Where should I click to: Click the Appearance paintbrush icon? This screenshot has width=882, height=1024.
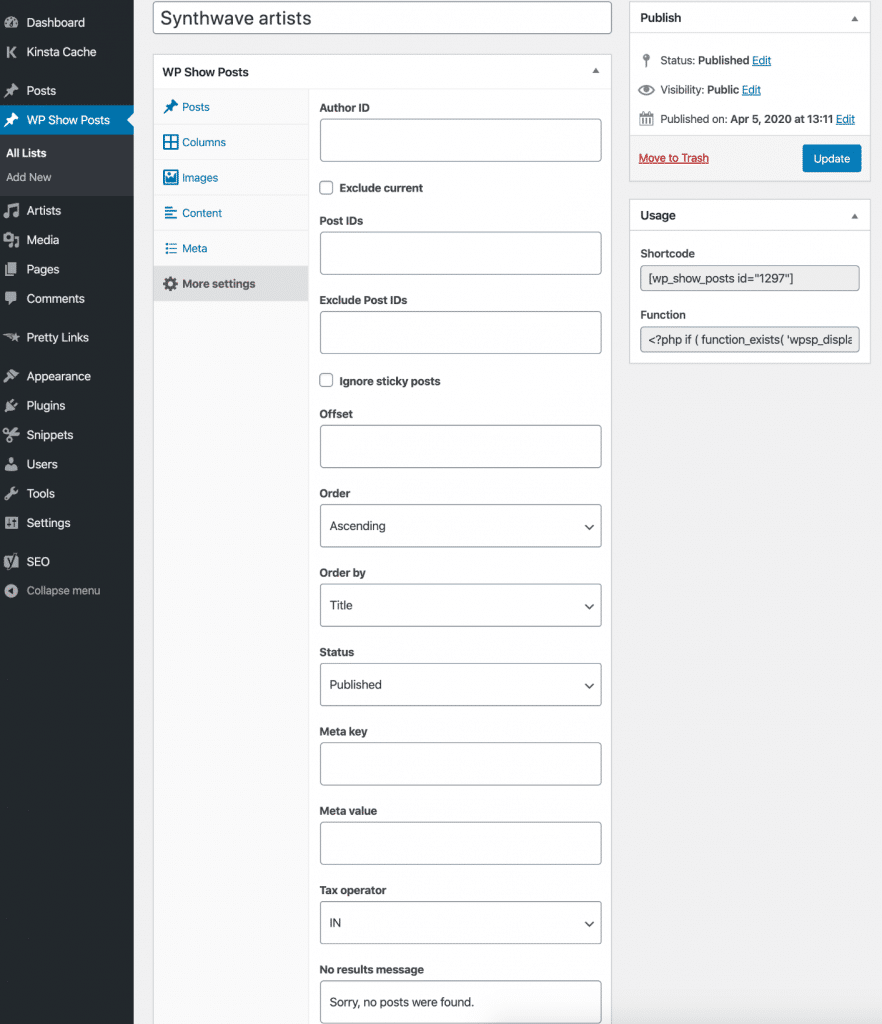tap(11, 376)
